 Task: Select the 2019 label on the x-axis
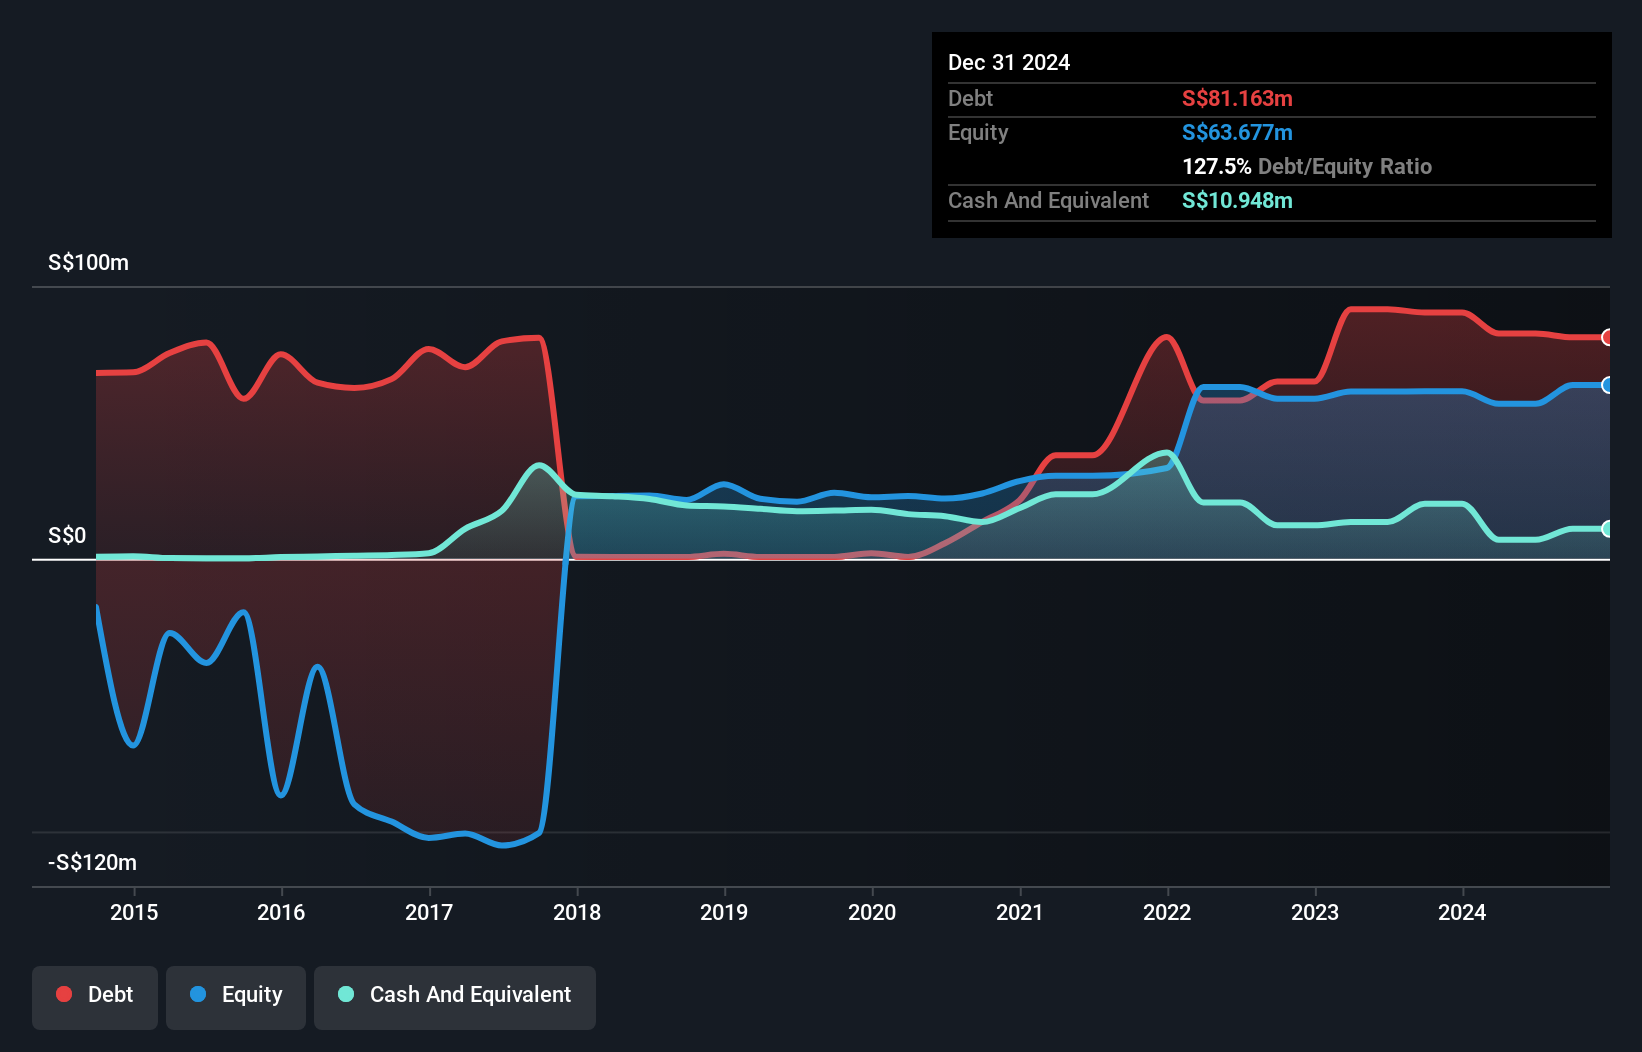[x=724, y=912]
